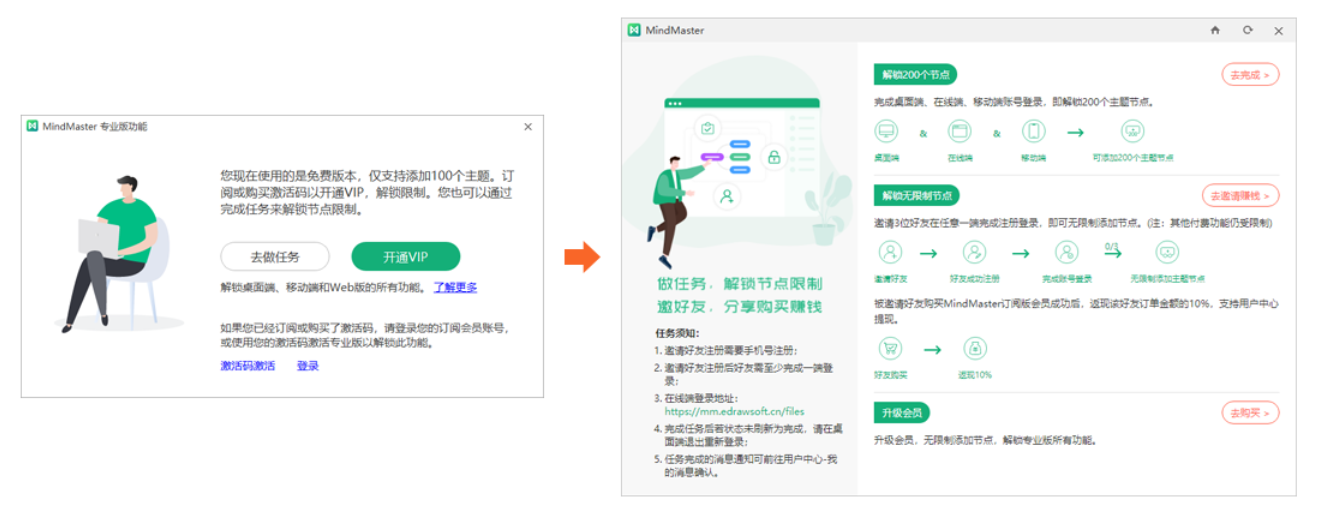Screen dimensions: 1318x519
Task: Click the 好友成功注册 icon
Action: click(x=974, y=252)
